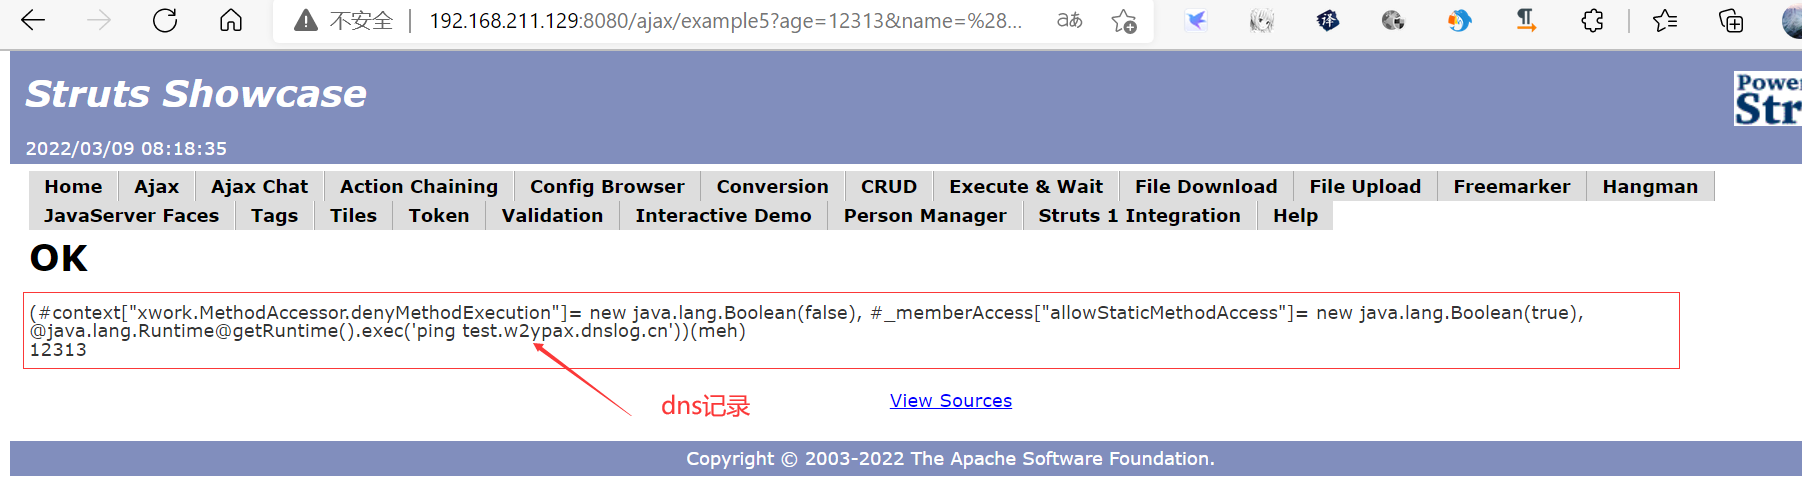Go to the browser home page
The width and height of the screenshot is (1802, 483).
pyautogui.click(x=231, y=21)
